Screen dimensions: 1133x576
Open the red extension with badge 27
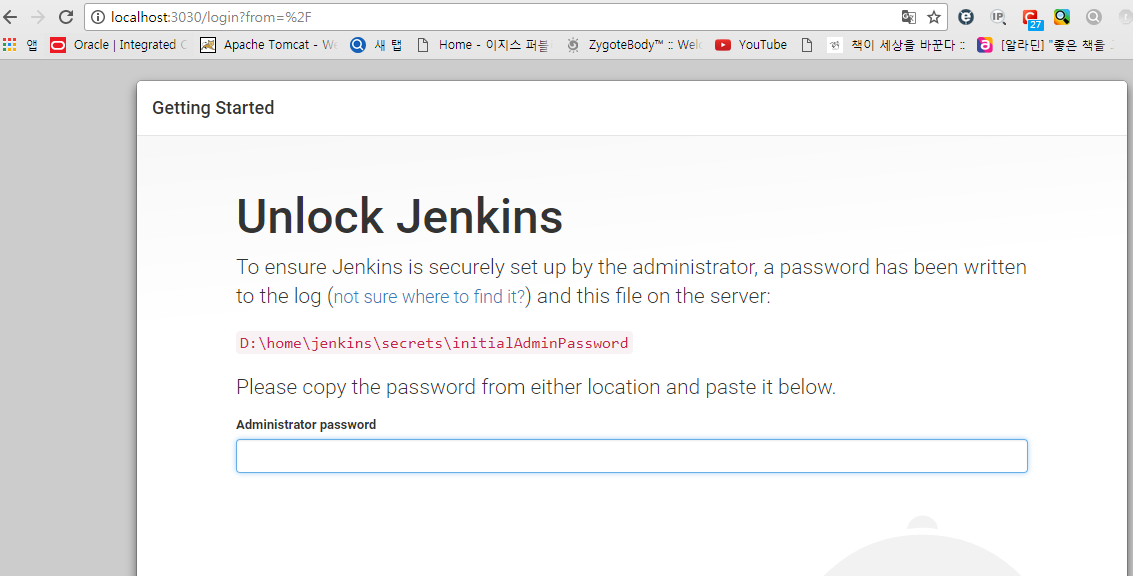point(1031,18)
